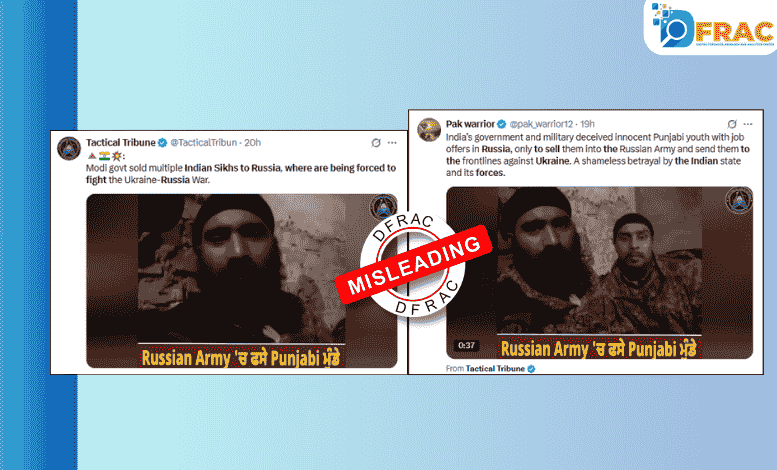
Task: Click Tactical Tribune verified badge
Action: click(x=163, y=143)
